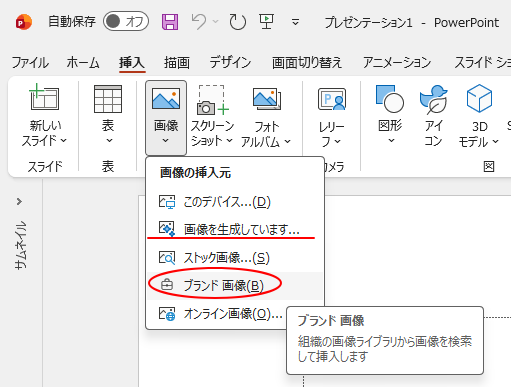Click the プレゼンテーション1 - PowerPoint title text
The image size is (511, 387).
[412, 22]
